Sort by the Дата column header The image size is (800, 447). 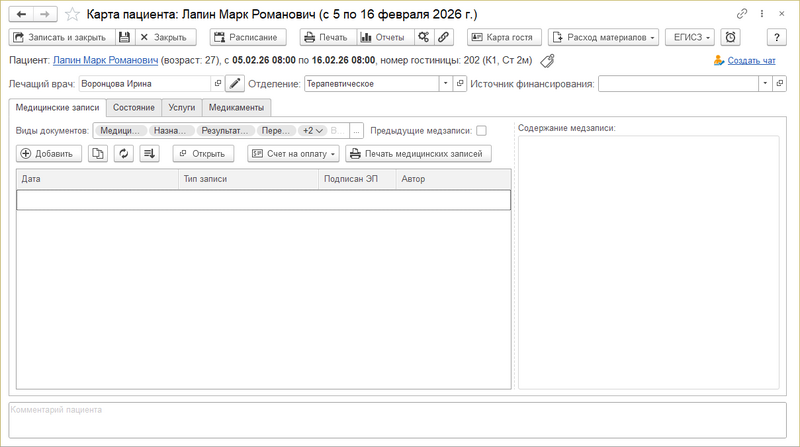click(x=97, y=179)
